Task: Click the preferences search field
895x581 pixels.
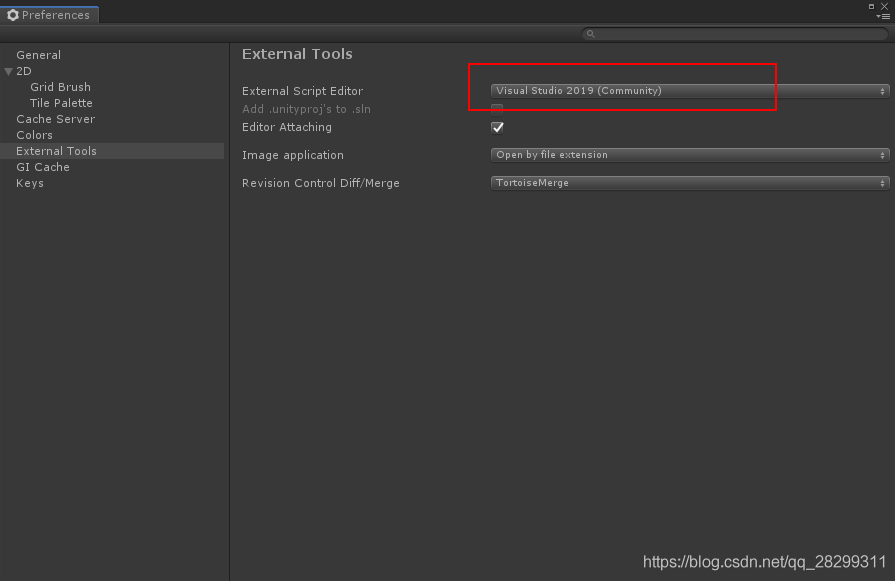Action: click(735, 34)
